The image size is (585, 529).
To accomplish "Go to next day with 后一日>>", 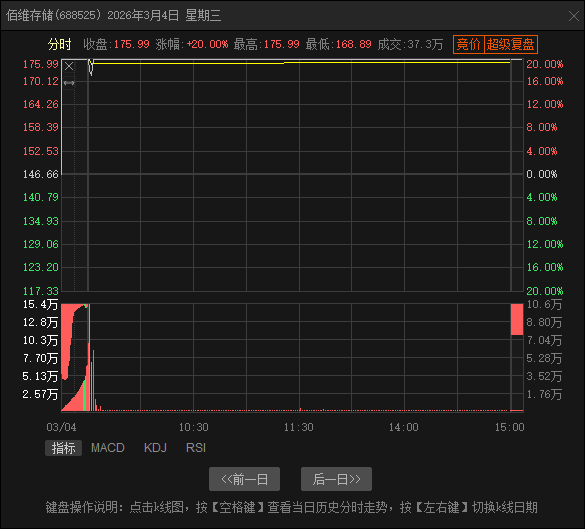I will pos(336,479).
